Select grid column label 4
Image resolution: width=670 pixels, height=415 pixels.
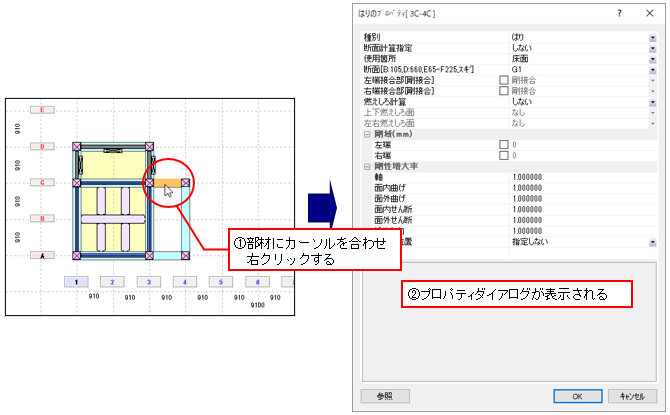(185, 282)
